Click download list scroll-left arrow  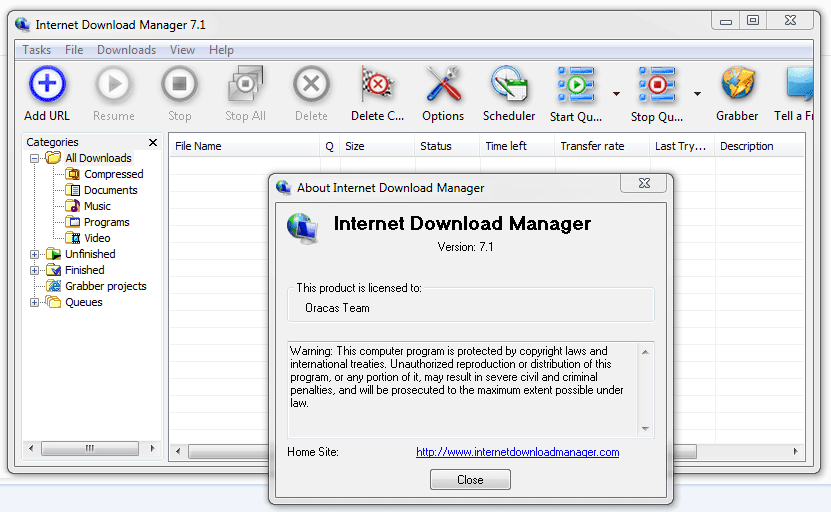coord(178,452)
